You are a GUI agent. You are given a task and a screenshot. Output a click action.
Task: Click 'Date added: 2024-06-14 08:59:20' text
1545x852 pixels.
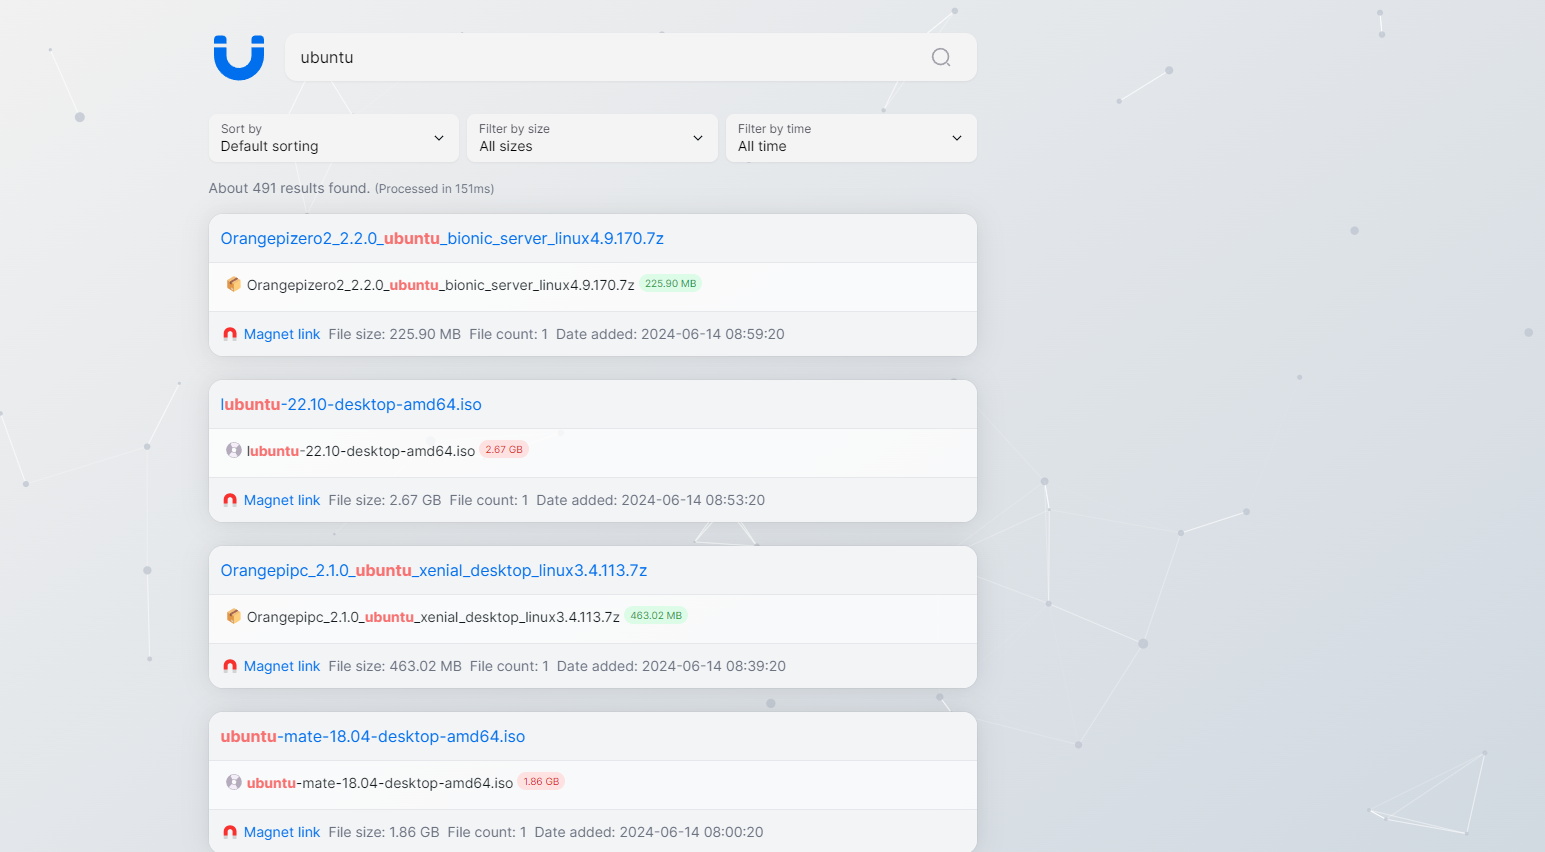(670, 334)
